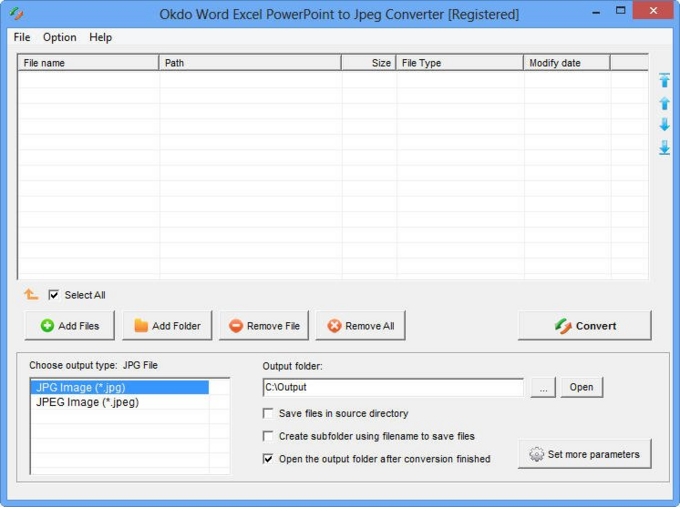Click the move-down arrow icon
This screenshot has height=516, width=680.
coord(664,125)
